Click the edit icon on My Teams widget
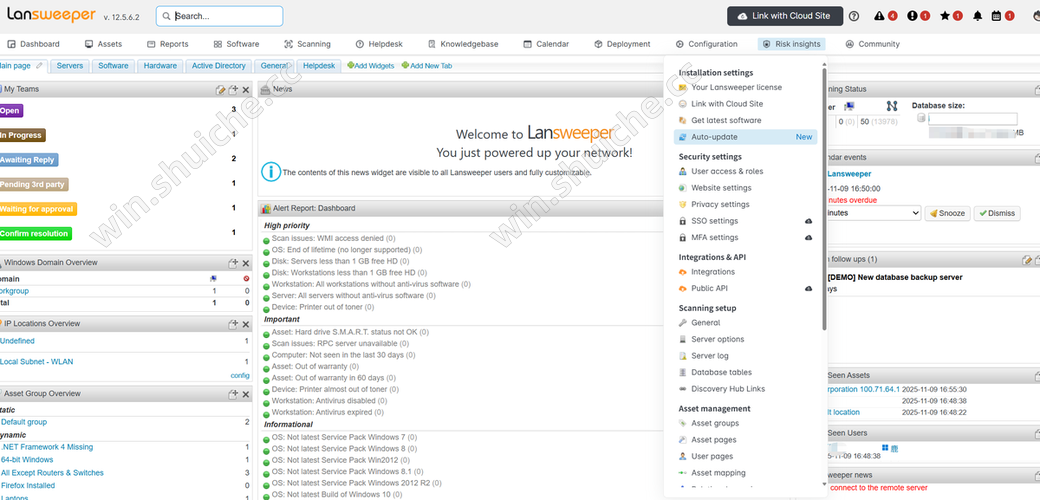Screen dimensions: 1040x500 pyautogui.click(x=220, y=90)
